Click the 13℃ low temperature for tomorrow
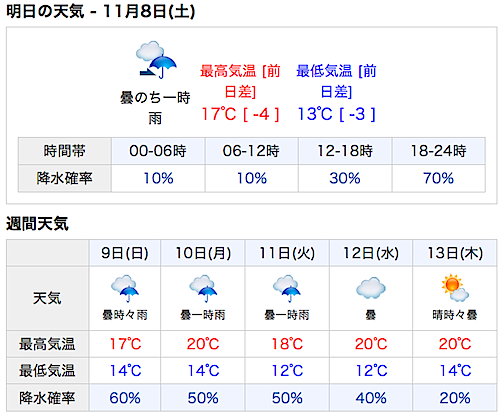504x416 pixels. coord(315,114)
